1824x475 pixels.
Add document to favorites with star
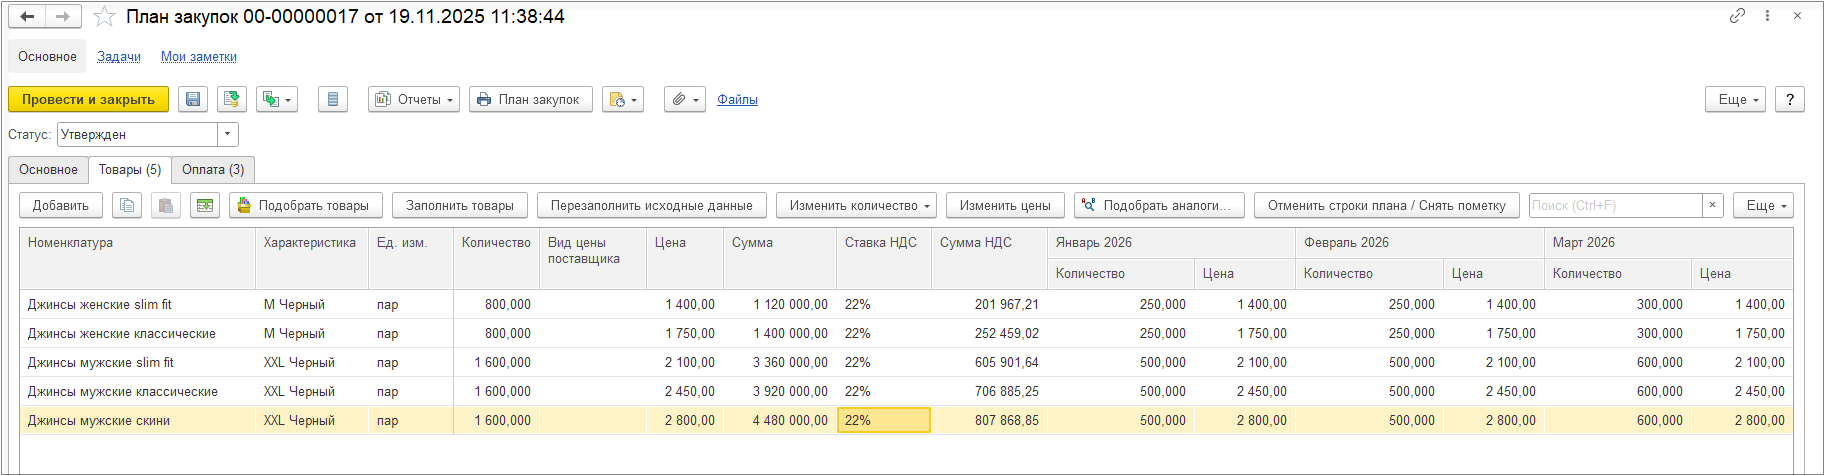pos(104,17)
